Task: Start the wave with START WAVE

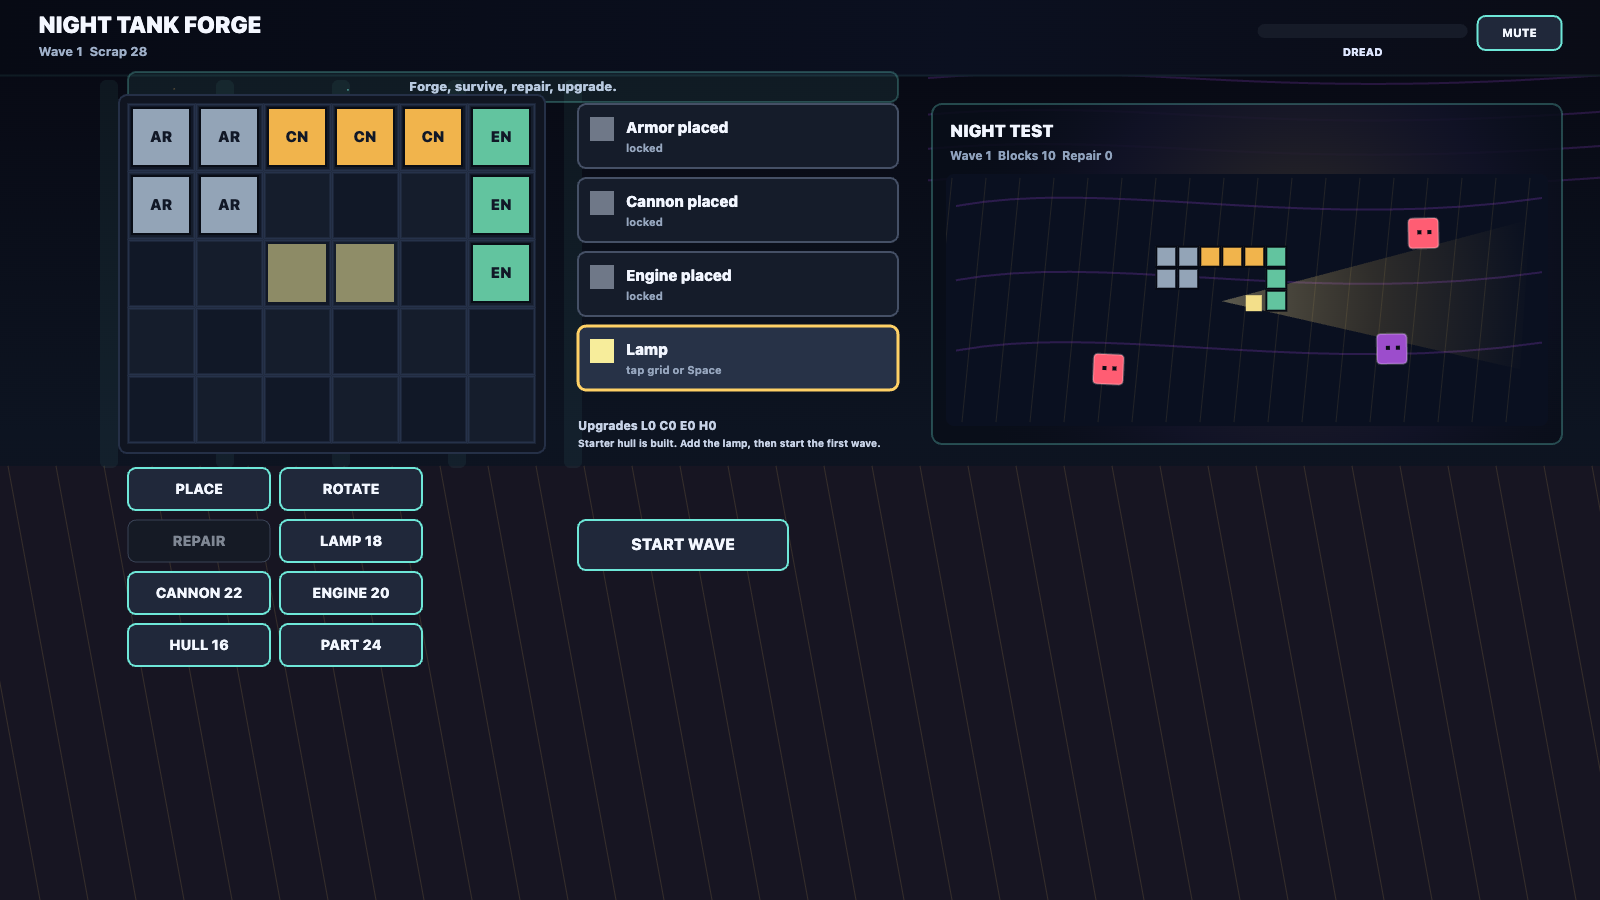Action: (683, 545)
